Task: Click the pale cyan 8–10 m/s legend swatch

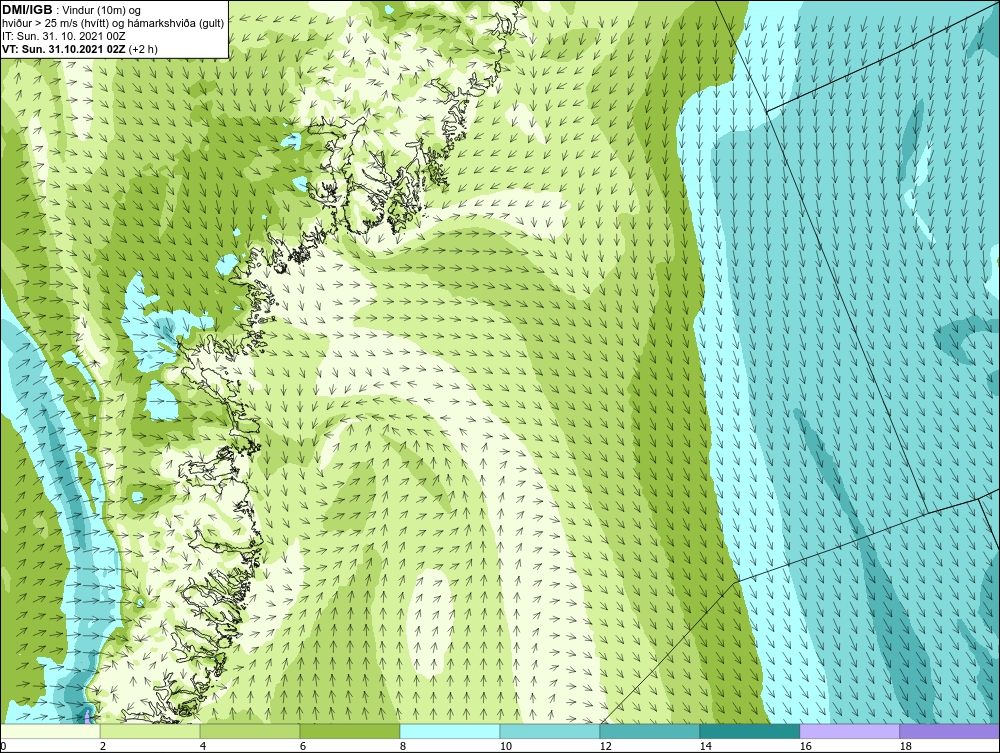Action: coord(450,731)
